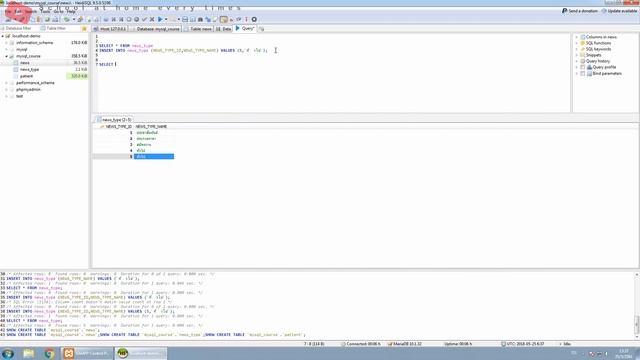Open the Go to menu
Screen dimensions: 640x360
click(58, 11)
